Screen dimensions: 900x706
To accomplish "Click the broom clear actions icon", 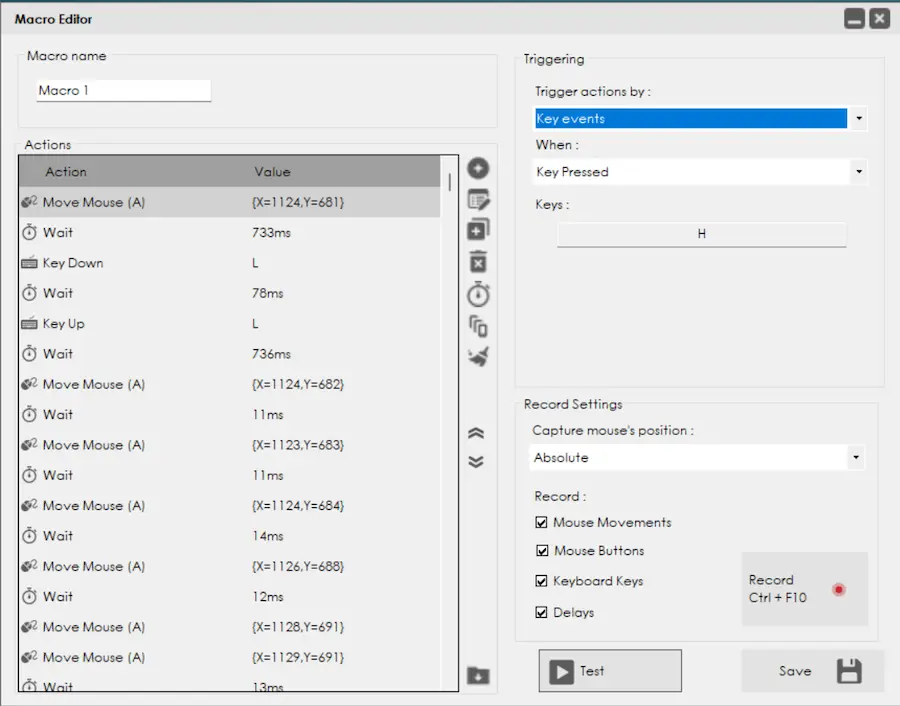I will pyautogui.click(x=478, y=356).
